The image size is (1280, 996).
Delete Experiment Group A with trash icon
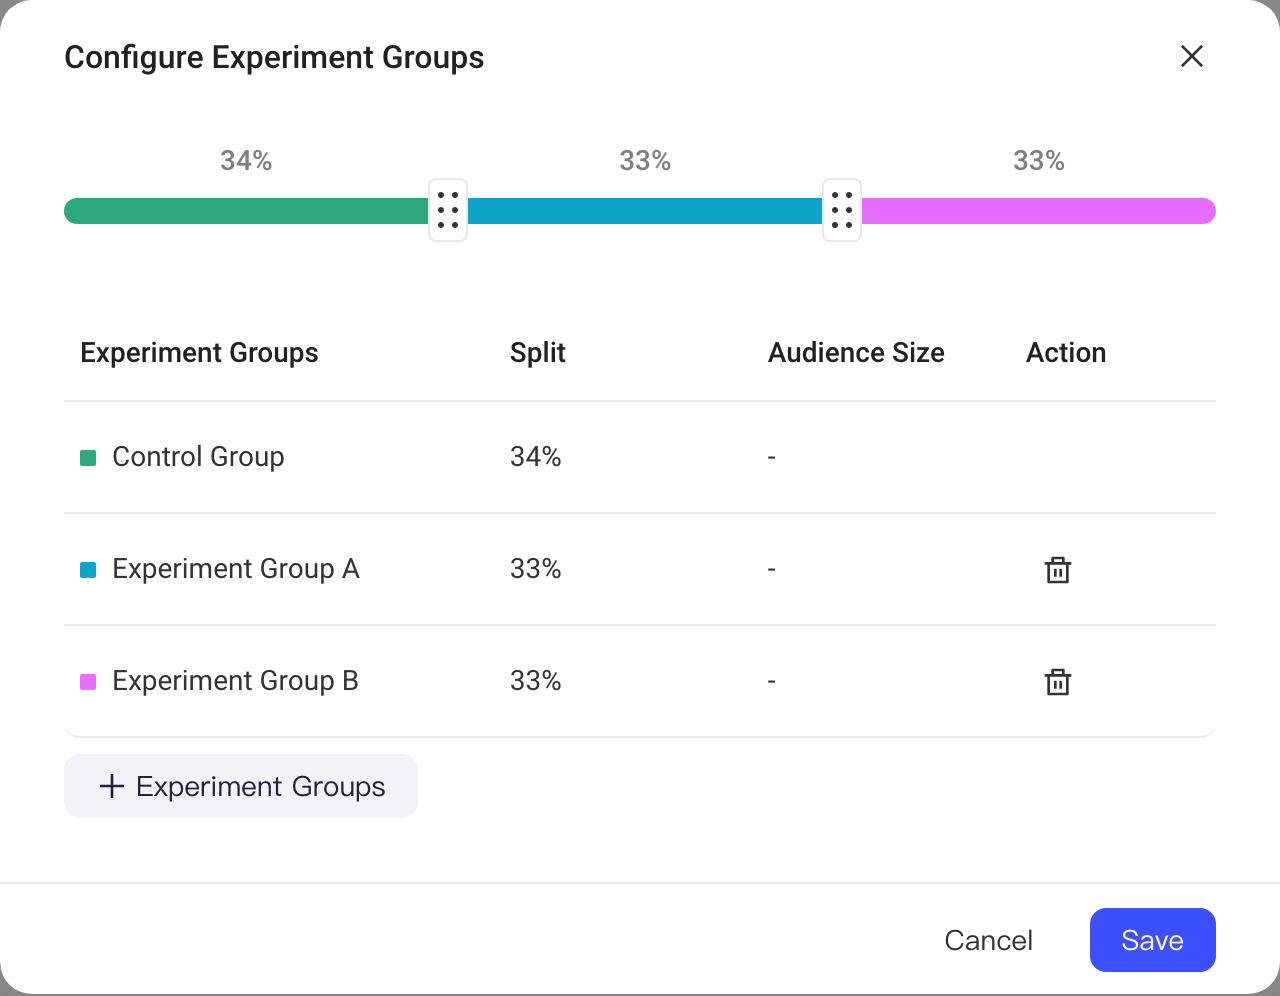(x=1058, y=570)
